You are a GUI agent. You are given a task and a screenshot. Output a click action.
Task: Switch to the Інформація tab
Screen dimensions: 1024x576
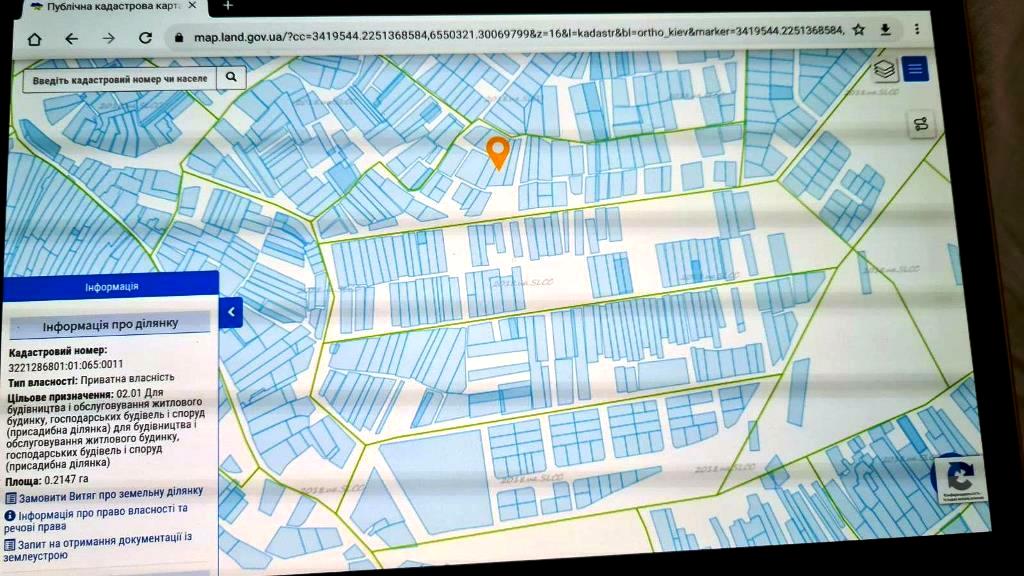(x=111, y=287)
